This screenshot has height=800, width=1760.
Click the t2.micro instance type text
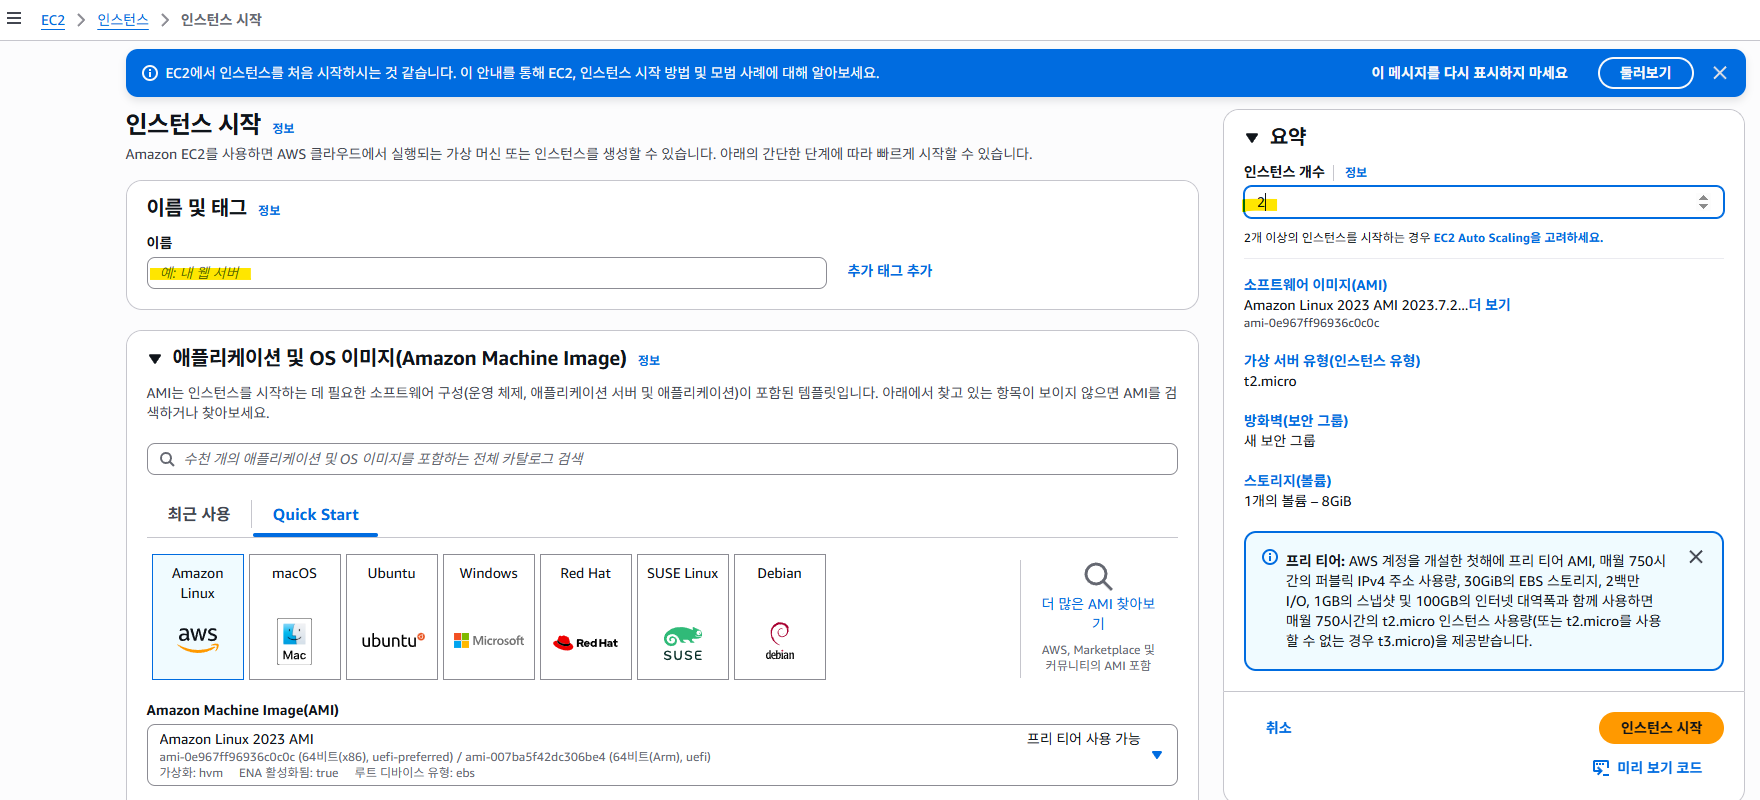click(x=1270, y=382)
